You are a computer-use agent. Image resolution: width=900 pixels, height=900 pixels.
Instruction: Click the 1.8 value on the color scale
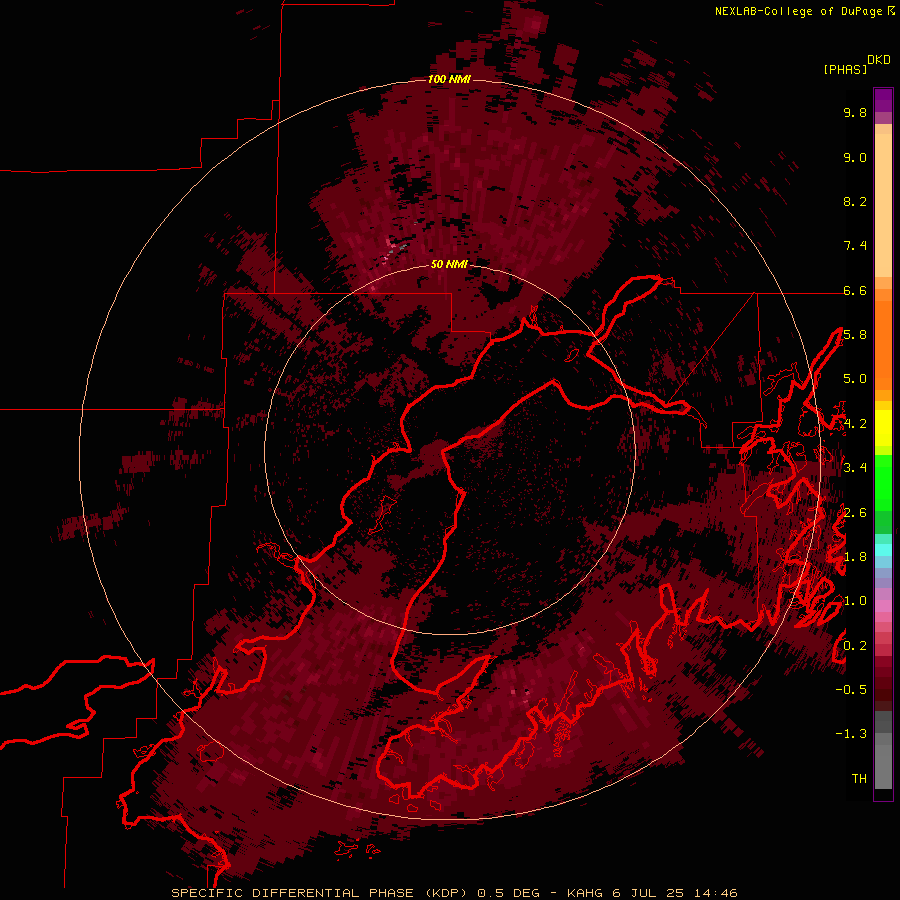tap(855, 557)
